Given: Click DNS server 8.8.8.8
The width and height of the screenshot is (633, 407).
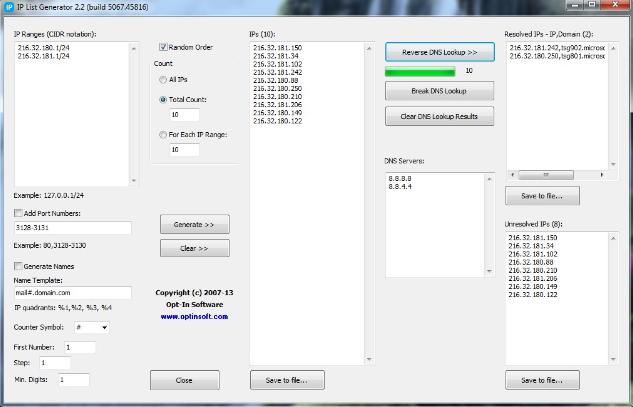Looking at the screenshot, I should (400, 178).
